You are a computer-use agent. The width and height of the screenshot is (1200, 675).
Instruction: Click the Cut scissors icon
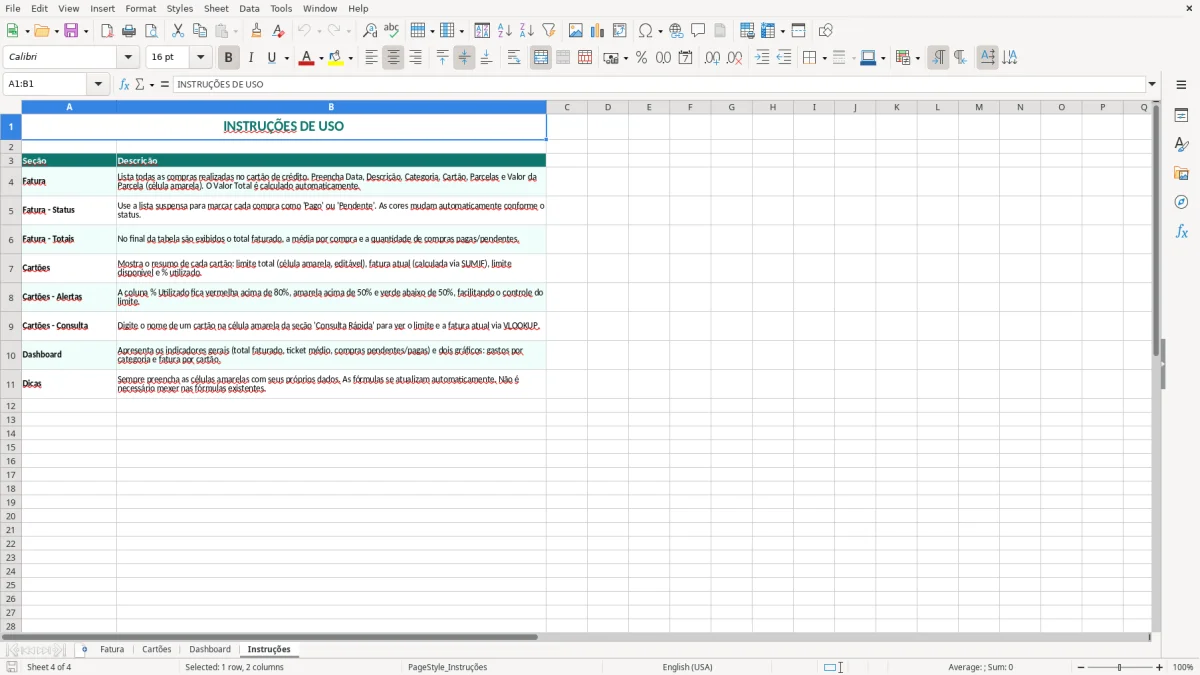(178, 31)
